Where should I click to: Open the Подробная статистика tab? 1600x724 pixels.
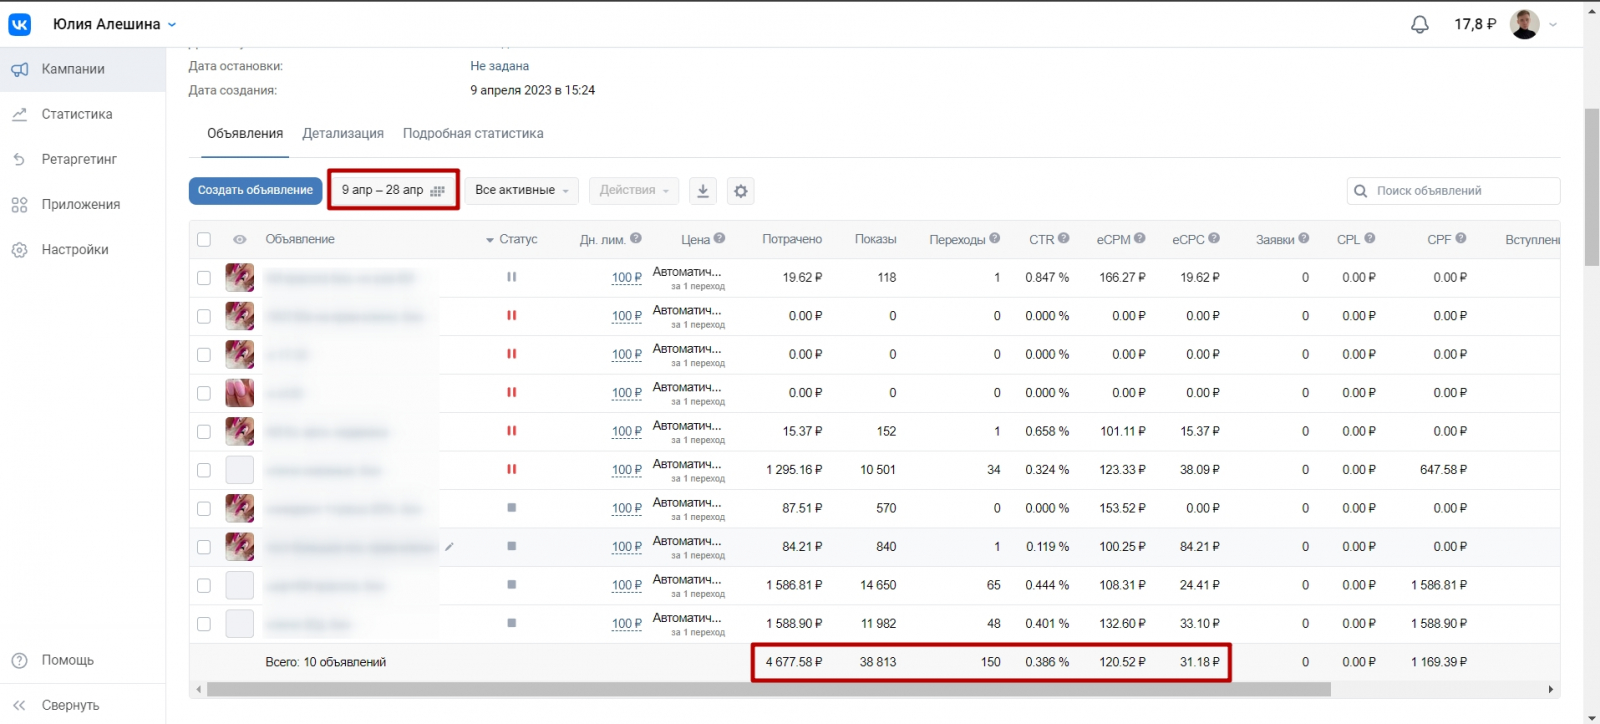(x=473, y=134)
